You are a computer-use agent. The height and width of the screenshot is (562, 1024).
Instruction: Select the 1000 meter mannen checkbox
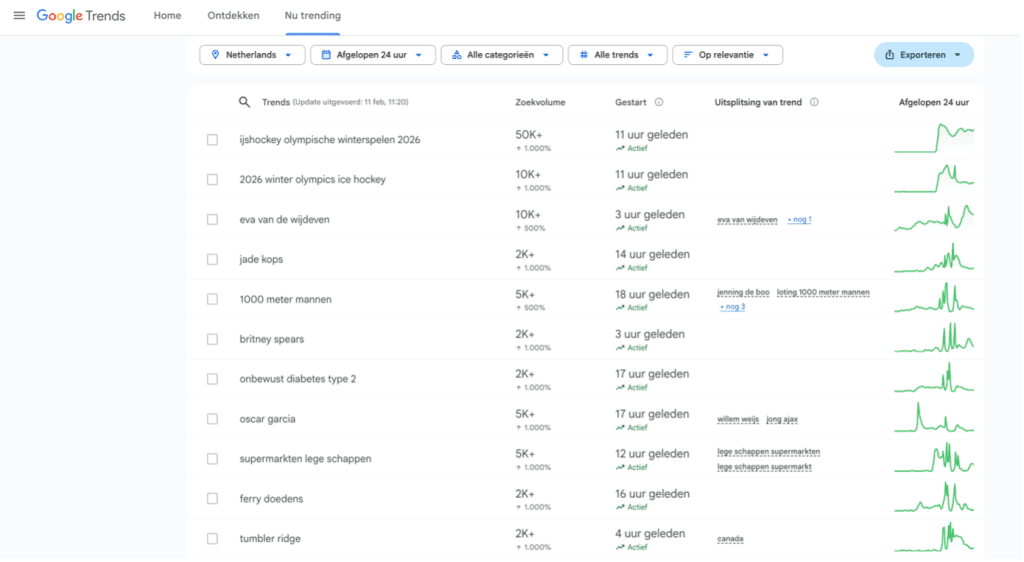[212, 299]
